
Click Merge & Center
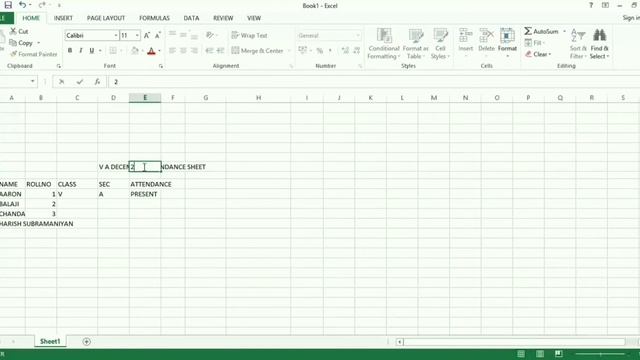point(257,51)
